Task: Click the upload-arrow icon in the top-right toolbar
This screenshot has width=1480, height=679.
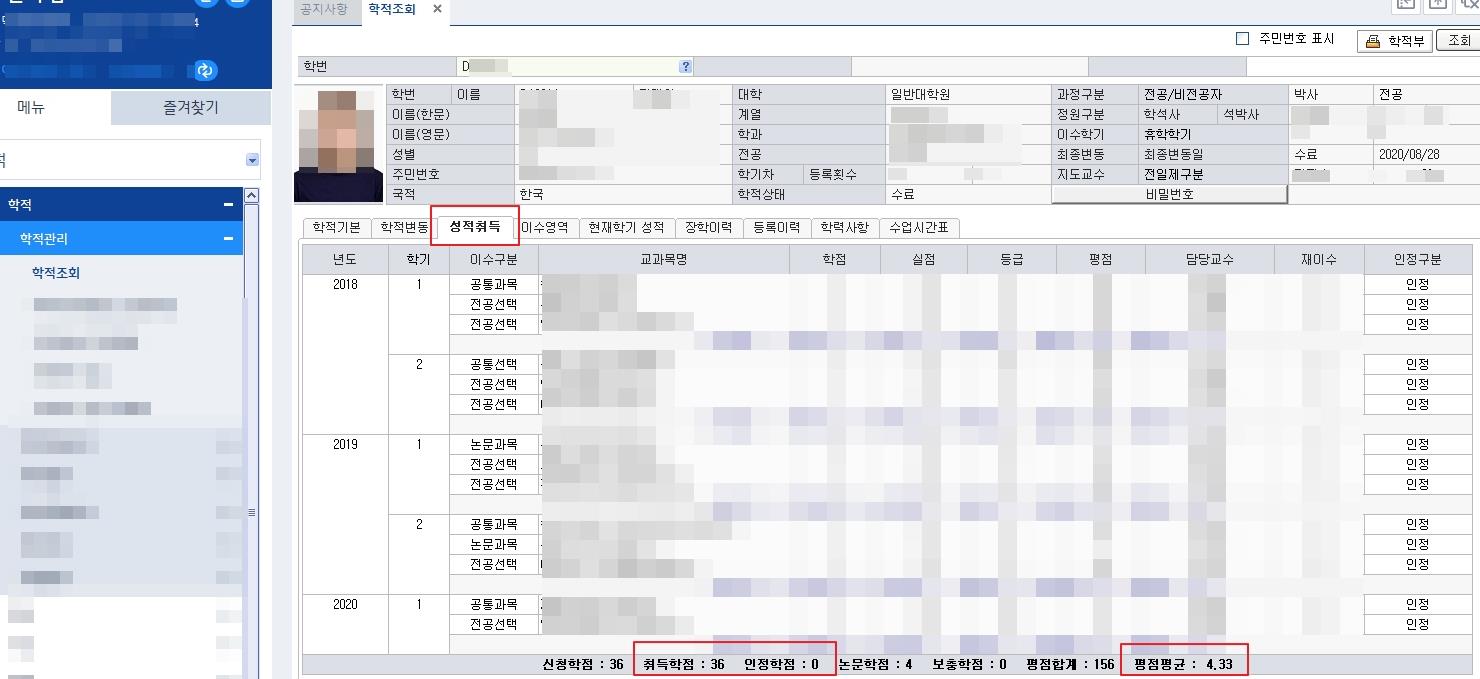Action: (1437, 5)
